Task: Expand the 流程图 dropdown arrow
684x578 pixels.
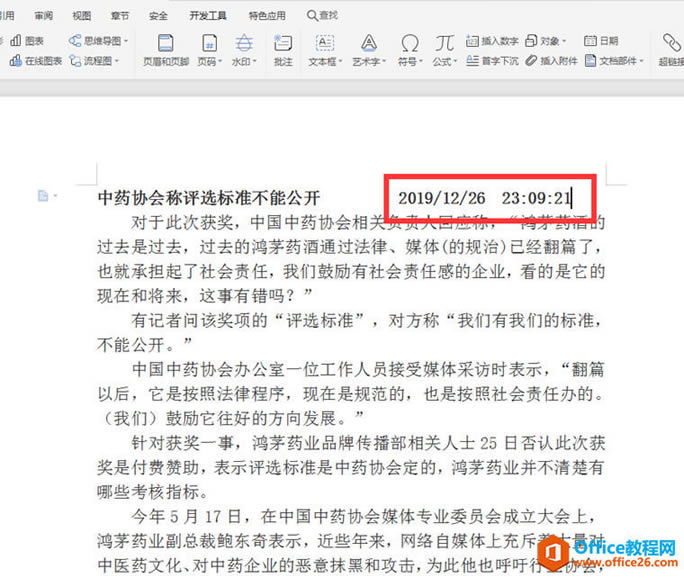Action: (117, 62)
